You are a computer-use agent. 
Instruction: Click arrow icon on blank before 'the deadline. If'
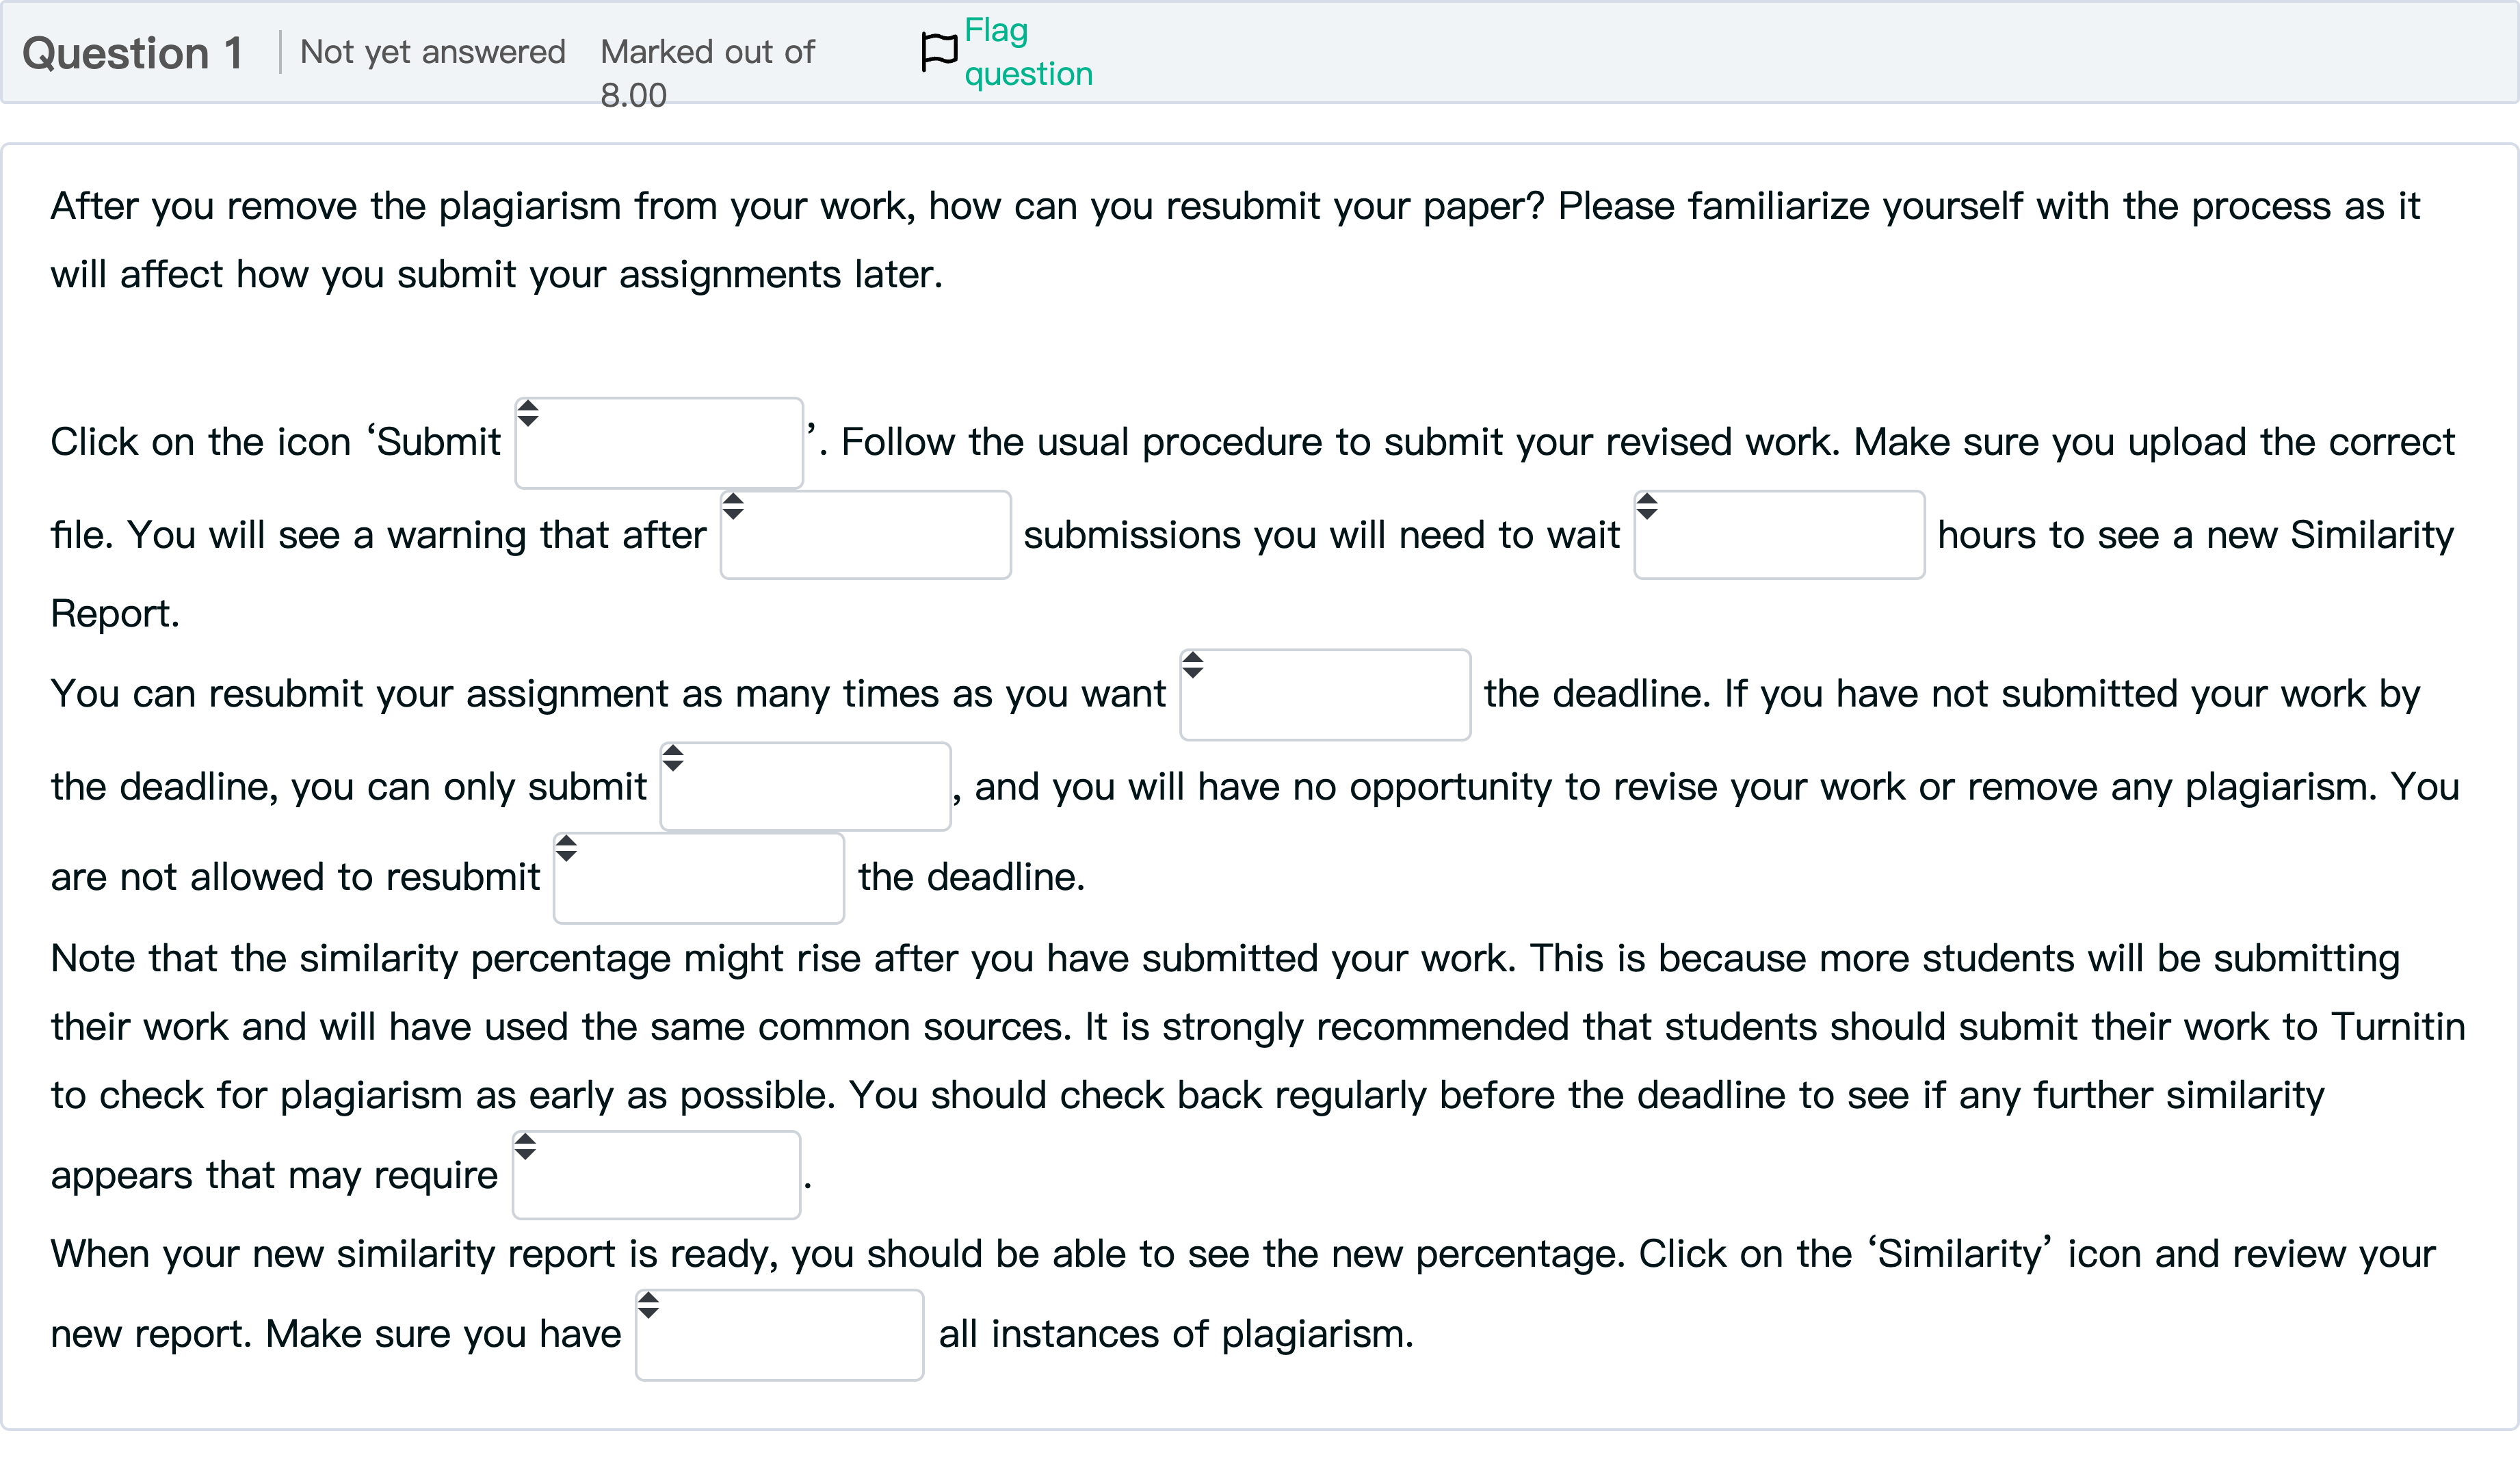[1193, 665]
